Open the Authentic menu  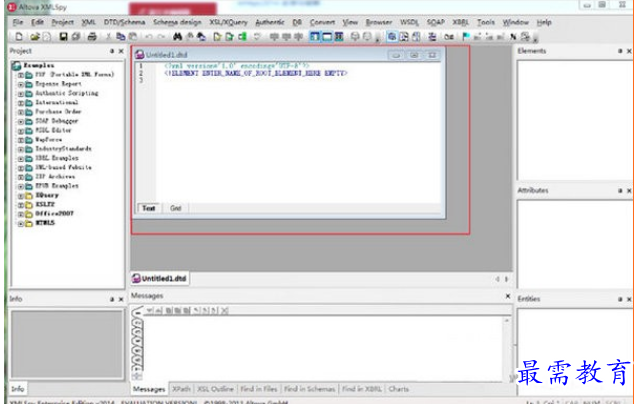[x=270, y=22]
